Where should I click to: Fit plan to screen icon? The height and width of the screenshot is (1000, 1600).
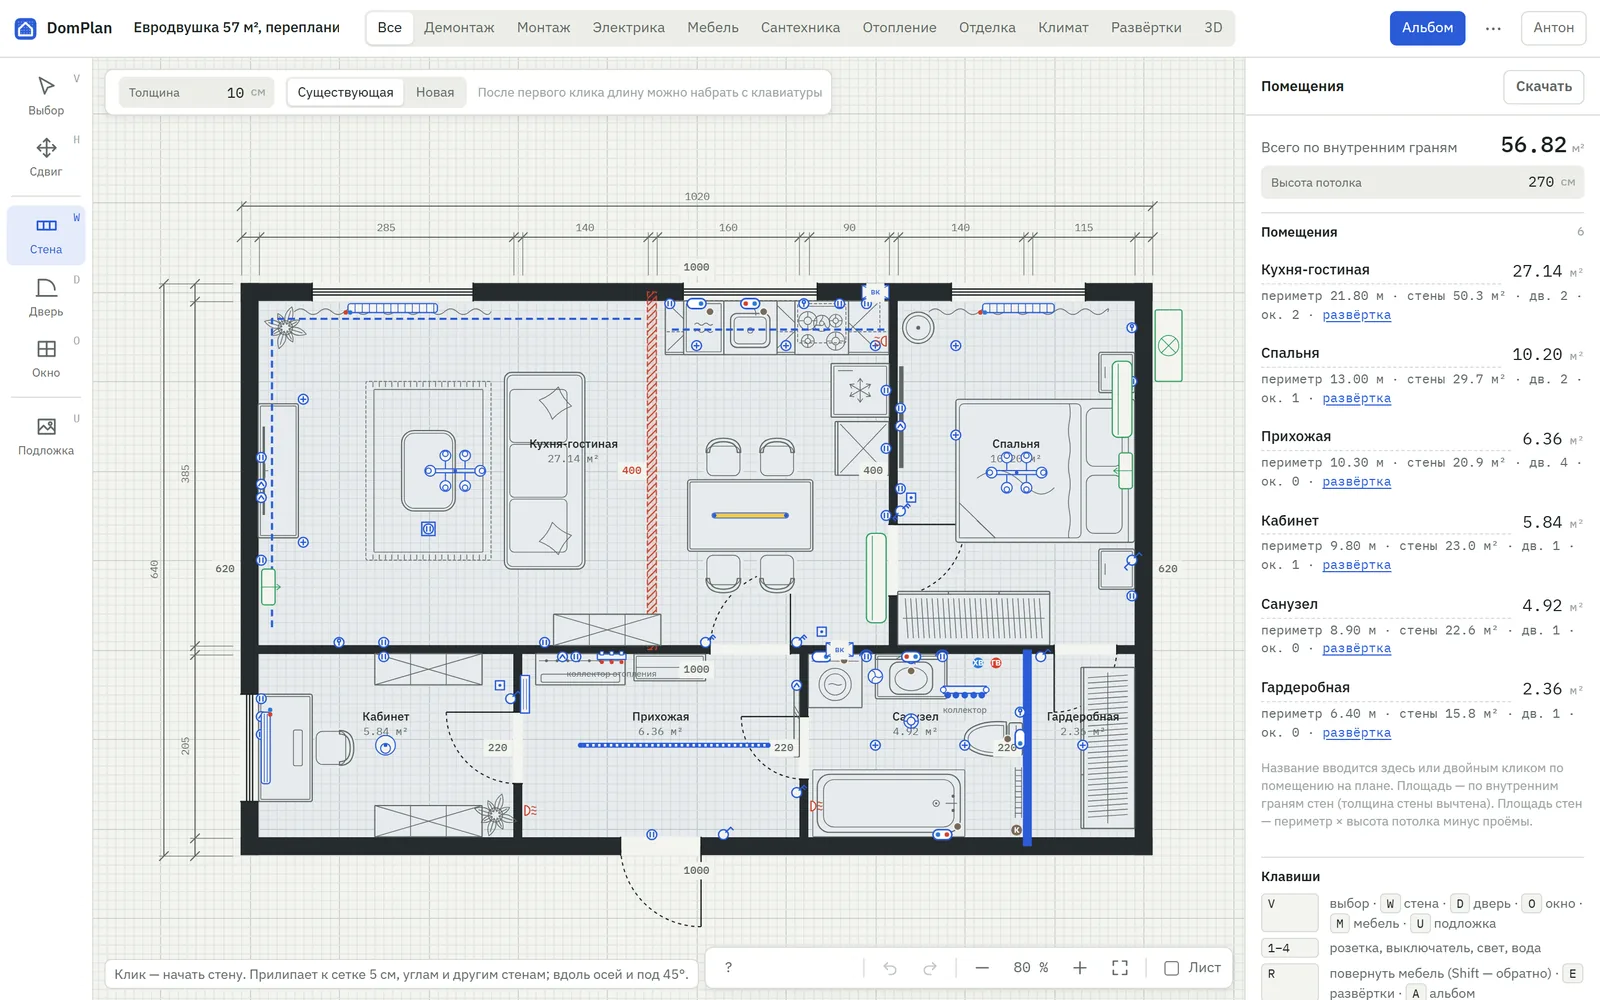tap(1120, 968)
